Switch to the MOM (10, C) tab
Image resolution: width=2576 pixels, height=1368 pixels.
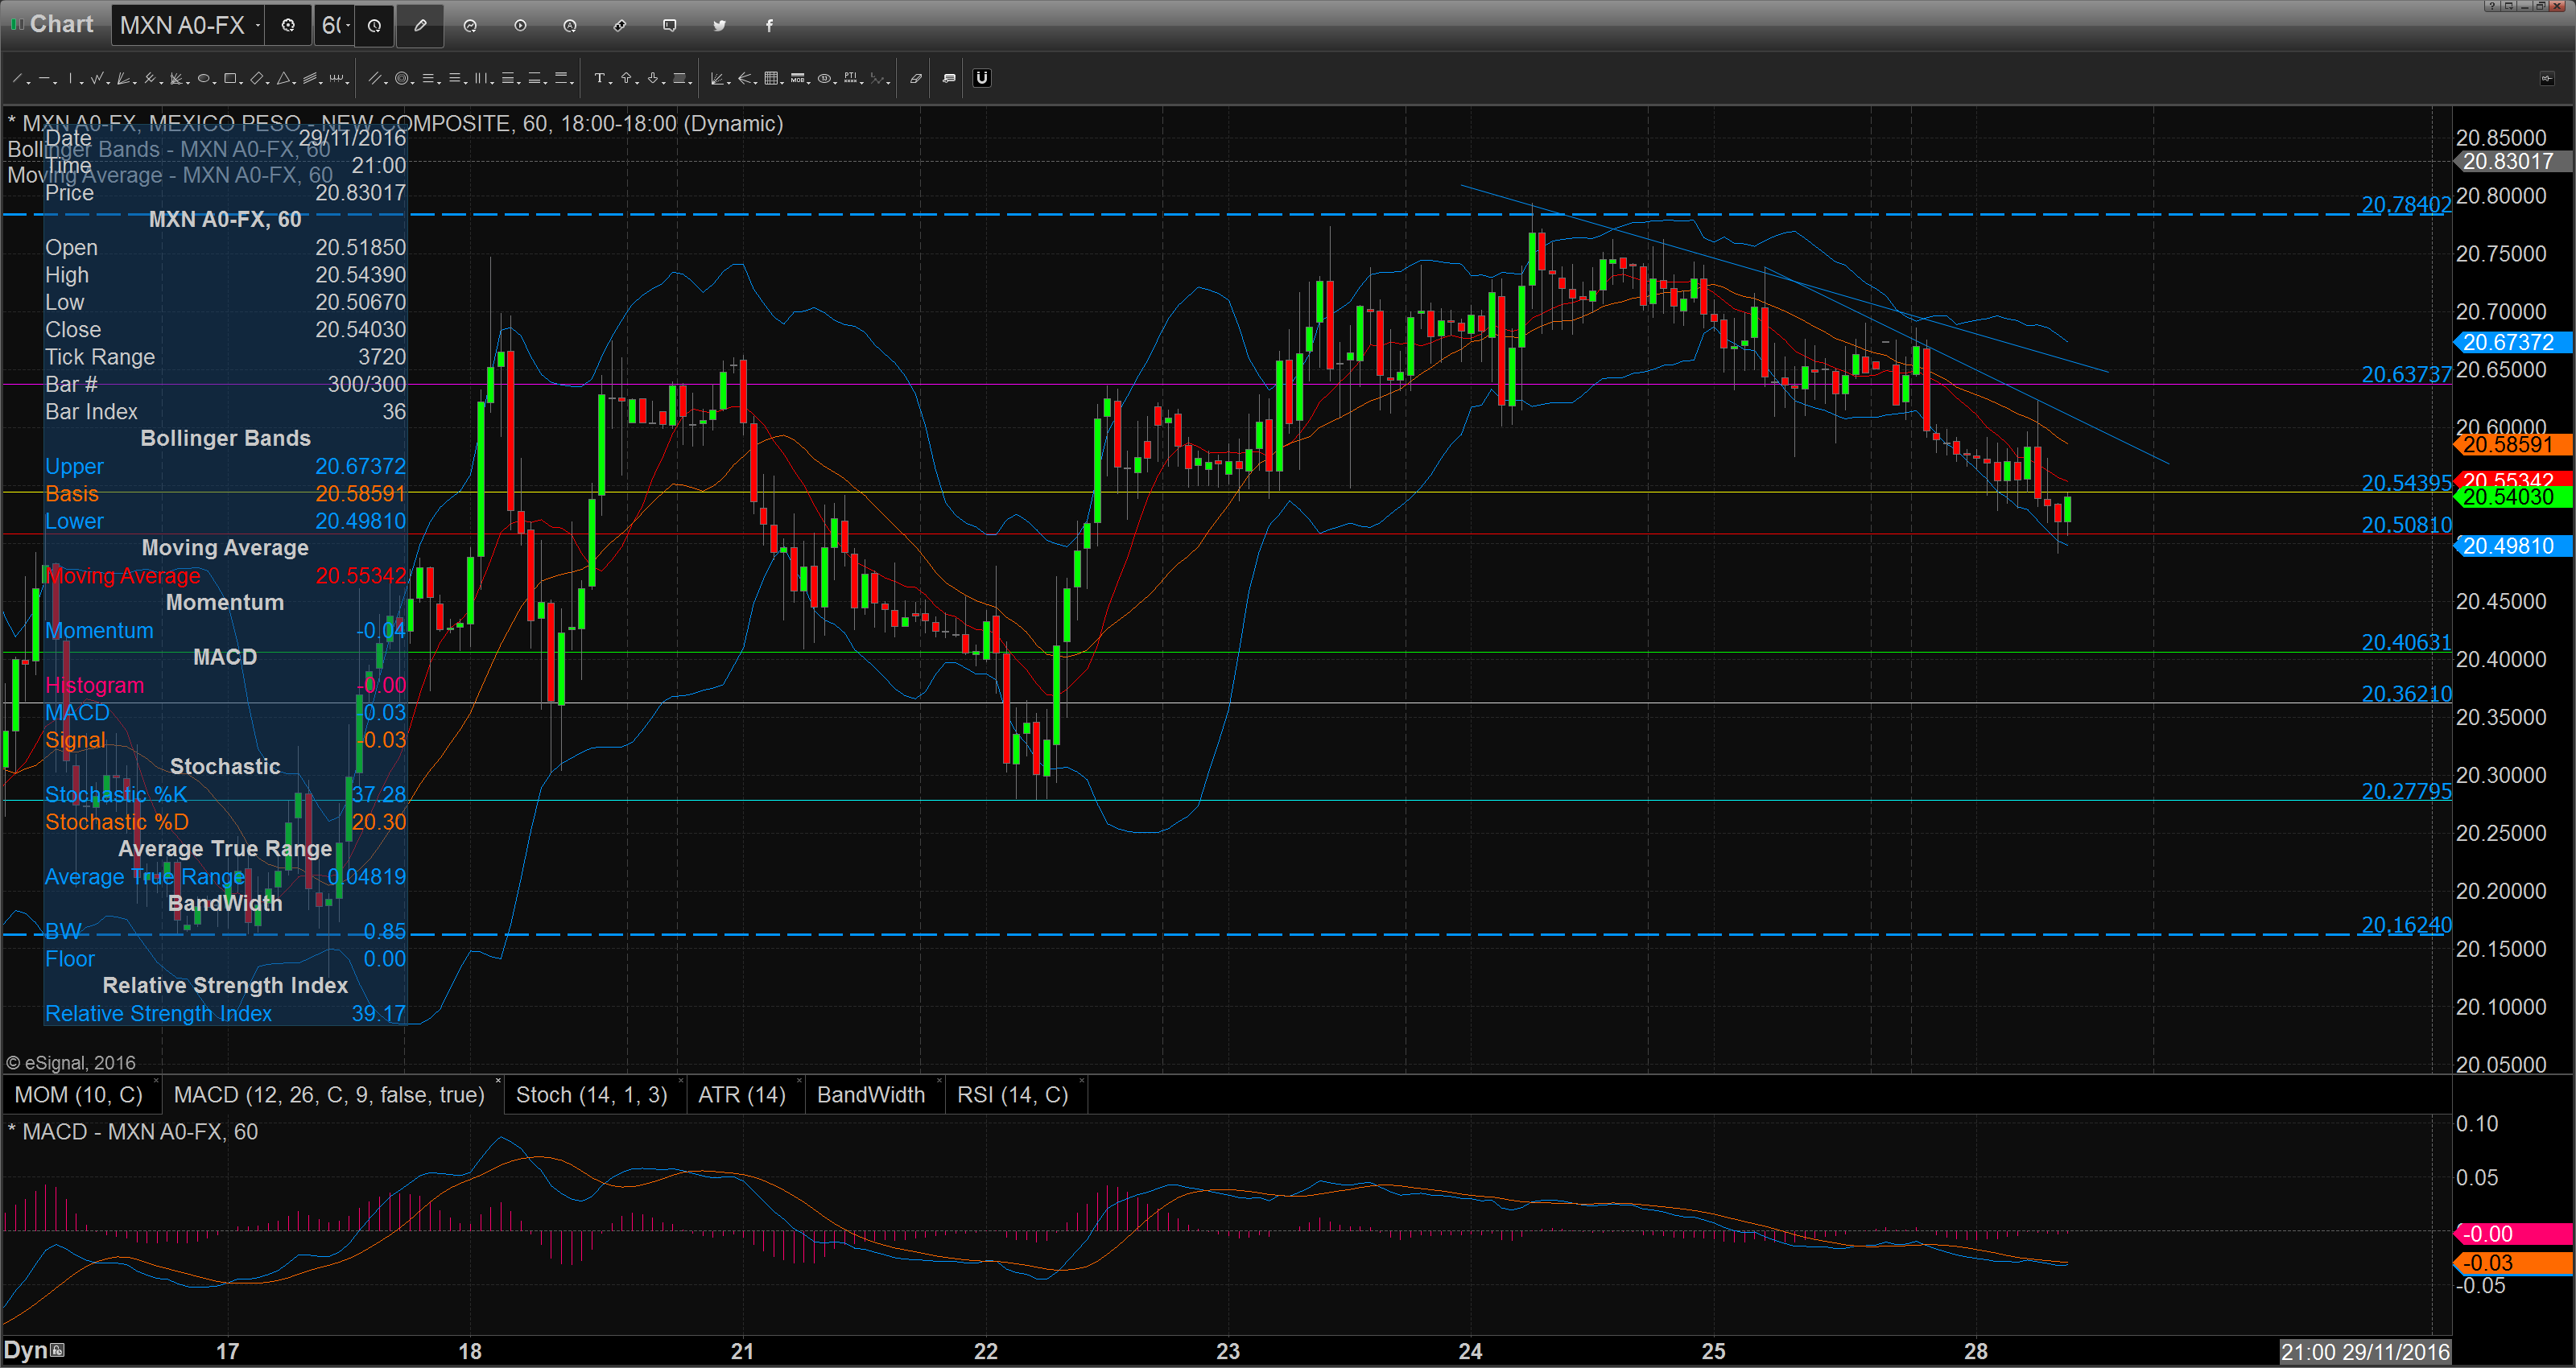point(79,1095)
